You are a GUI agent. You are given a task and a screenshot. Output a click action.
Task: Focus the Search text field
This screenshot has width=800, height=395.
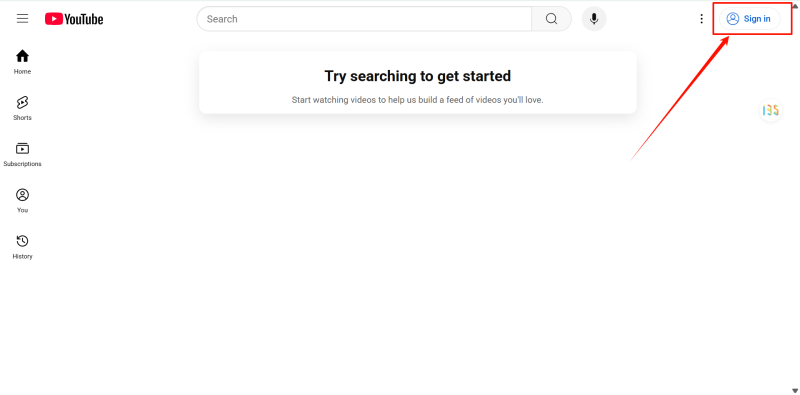(x=364, y=19)
